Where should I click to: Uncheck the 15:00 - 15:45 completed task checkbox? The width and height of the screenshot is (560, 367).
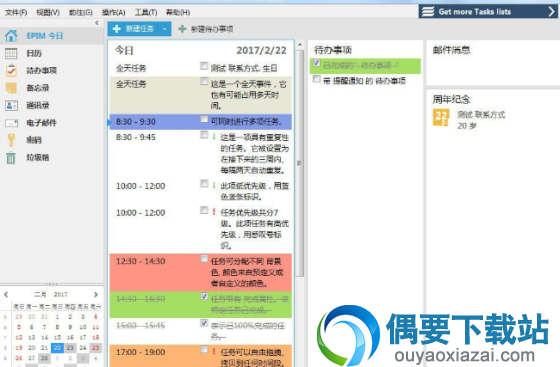coord(204,323)
